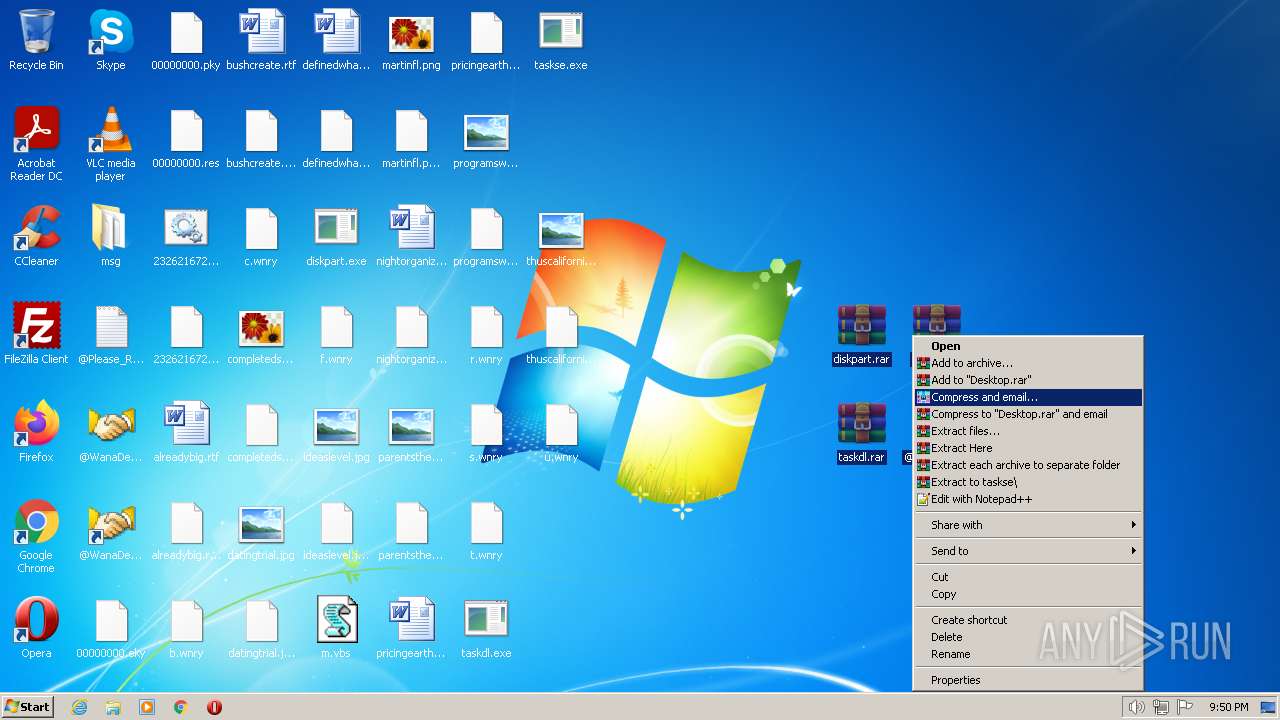Screen dimensions: 1280x720
Task: Select the diskpart.exe file icon
Action: pyautogui.click(x=336, y=236)
